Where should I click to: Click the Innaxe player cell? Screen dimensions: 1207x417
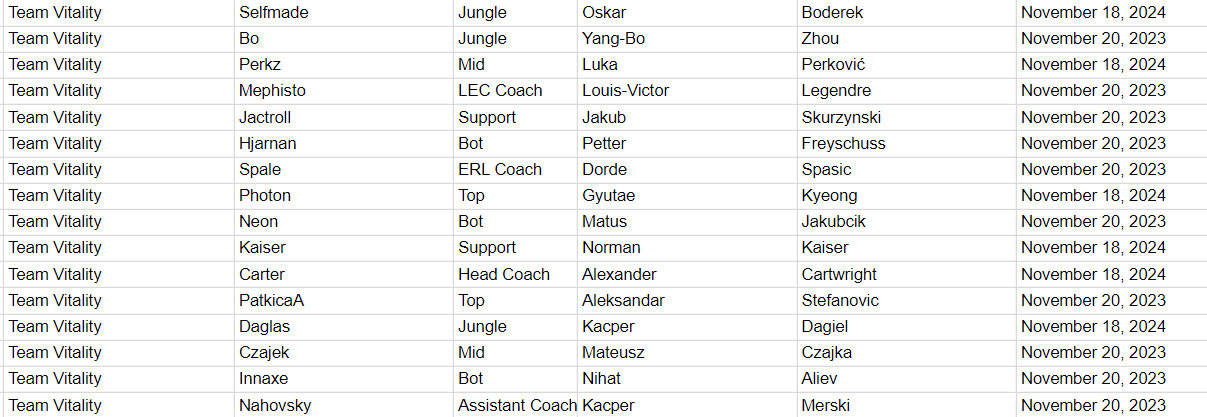[x=343, y=379]
